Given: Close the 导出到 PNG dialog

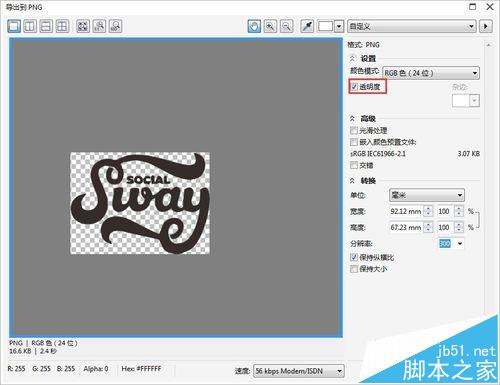Looking at the screenshot, I should [x=490, y=7].
